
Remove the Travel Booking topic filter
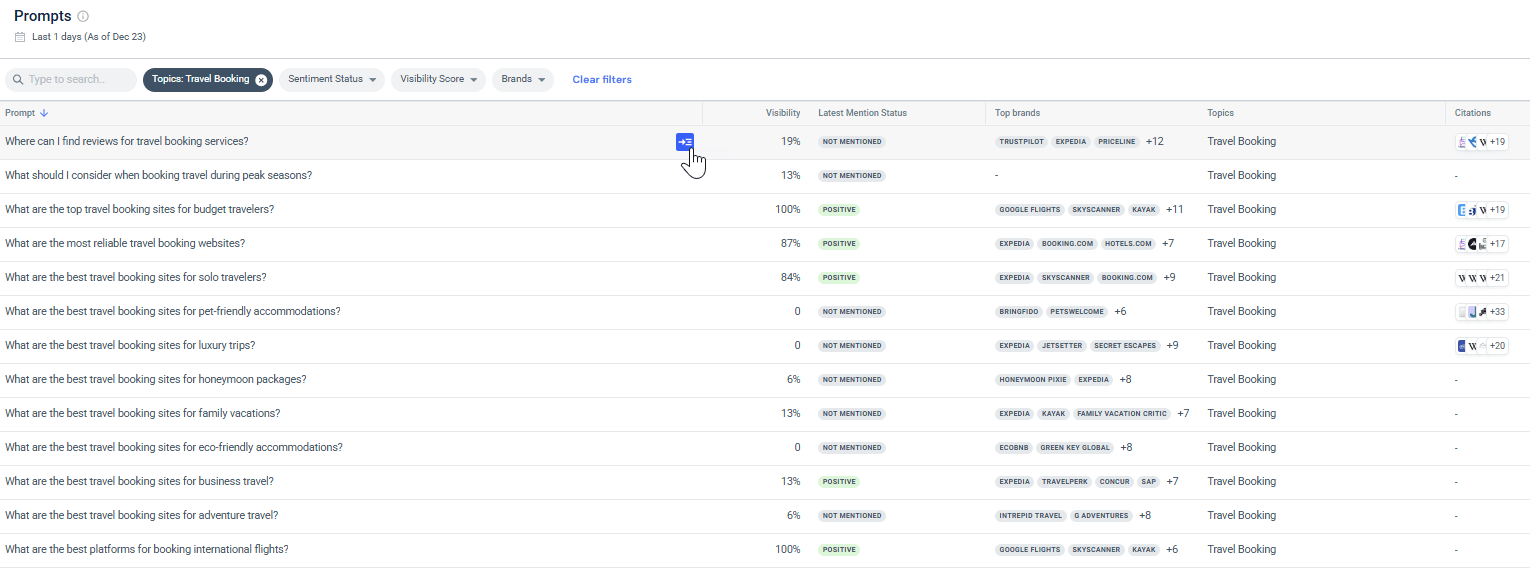click(x=261, y=80)
